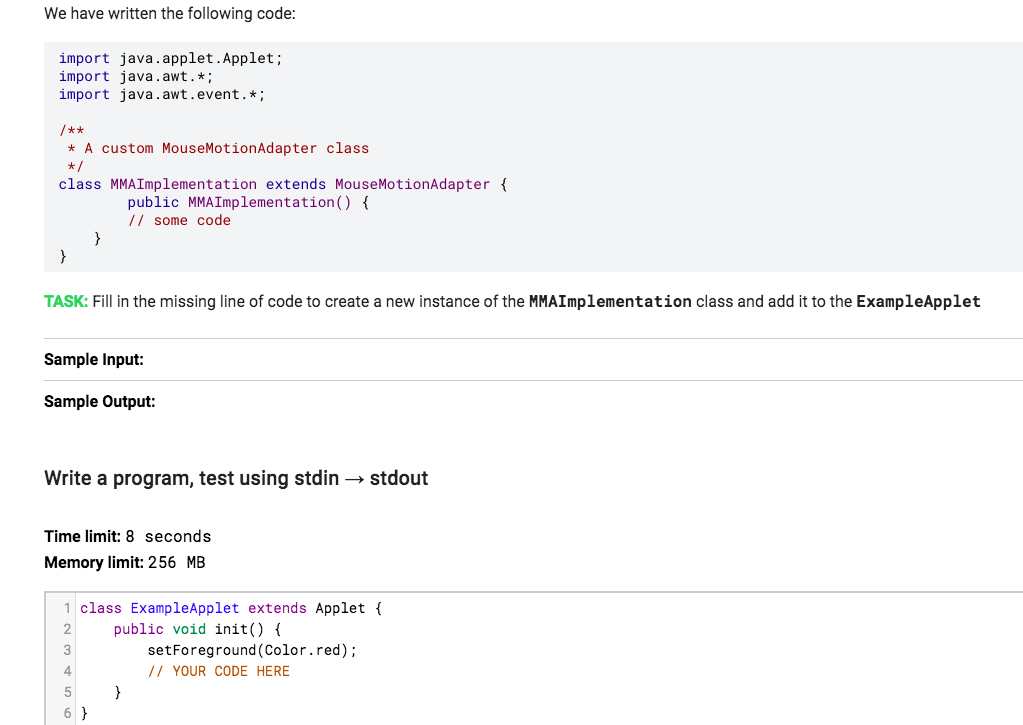This screenshot has height=725, width=1023.
Task: Click the 'import java.applet.Applet;' code line
Action: click(x=170, y=59)
